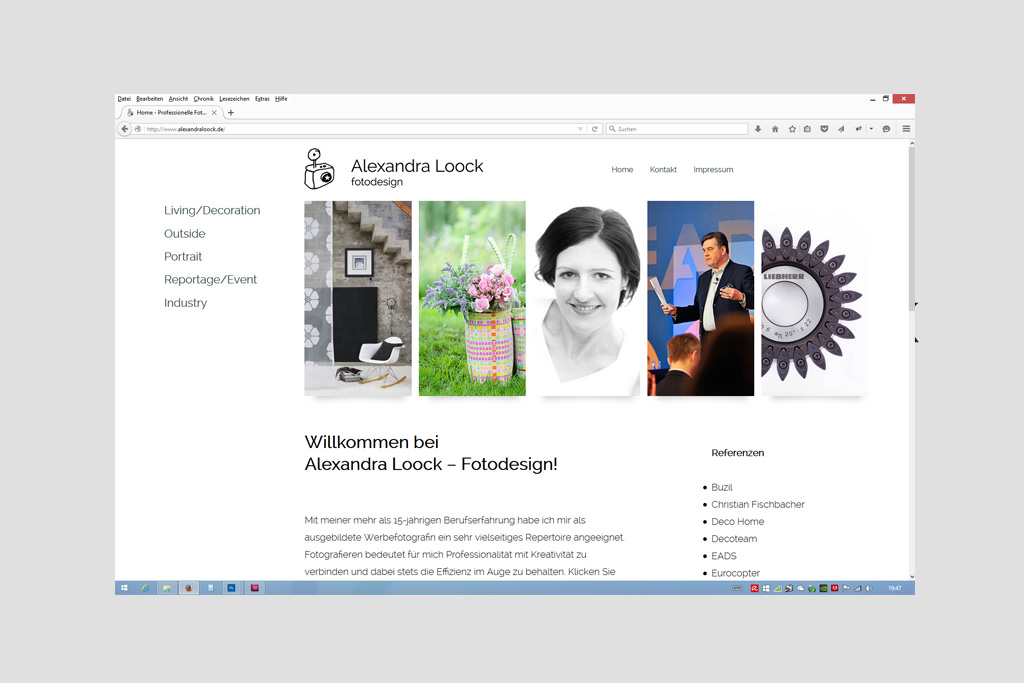Open the Chronik menu
The width and height of the screenshot is (1024, 683).
(x=204, y=99)
